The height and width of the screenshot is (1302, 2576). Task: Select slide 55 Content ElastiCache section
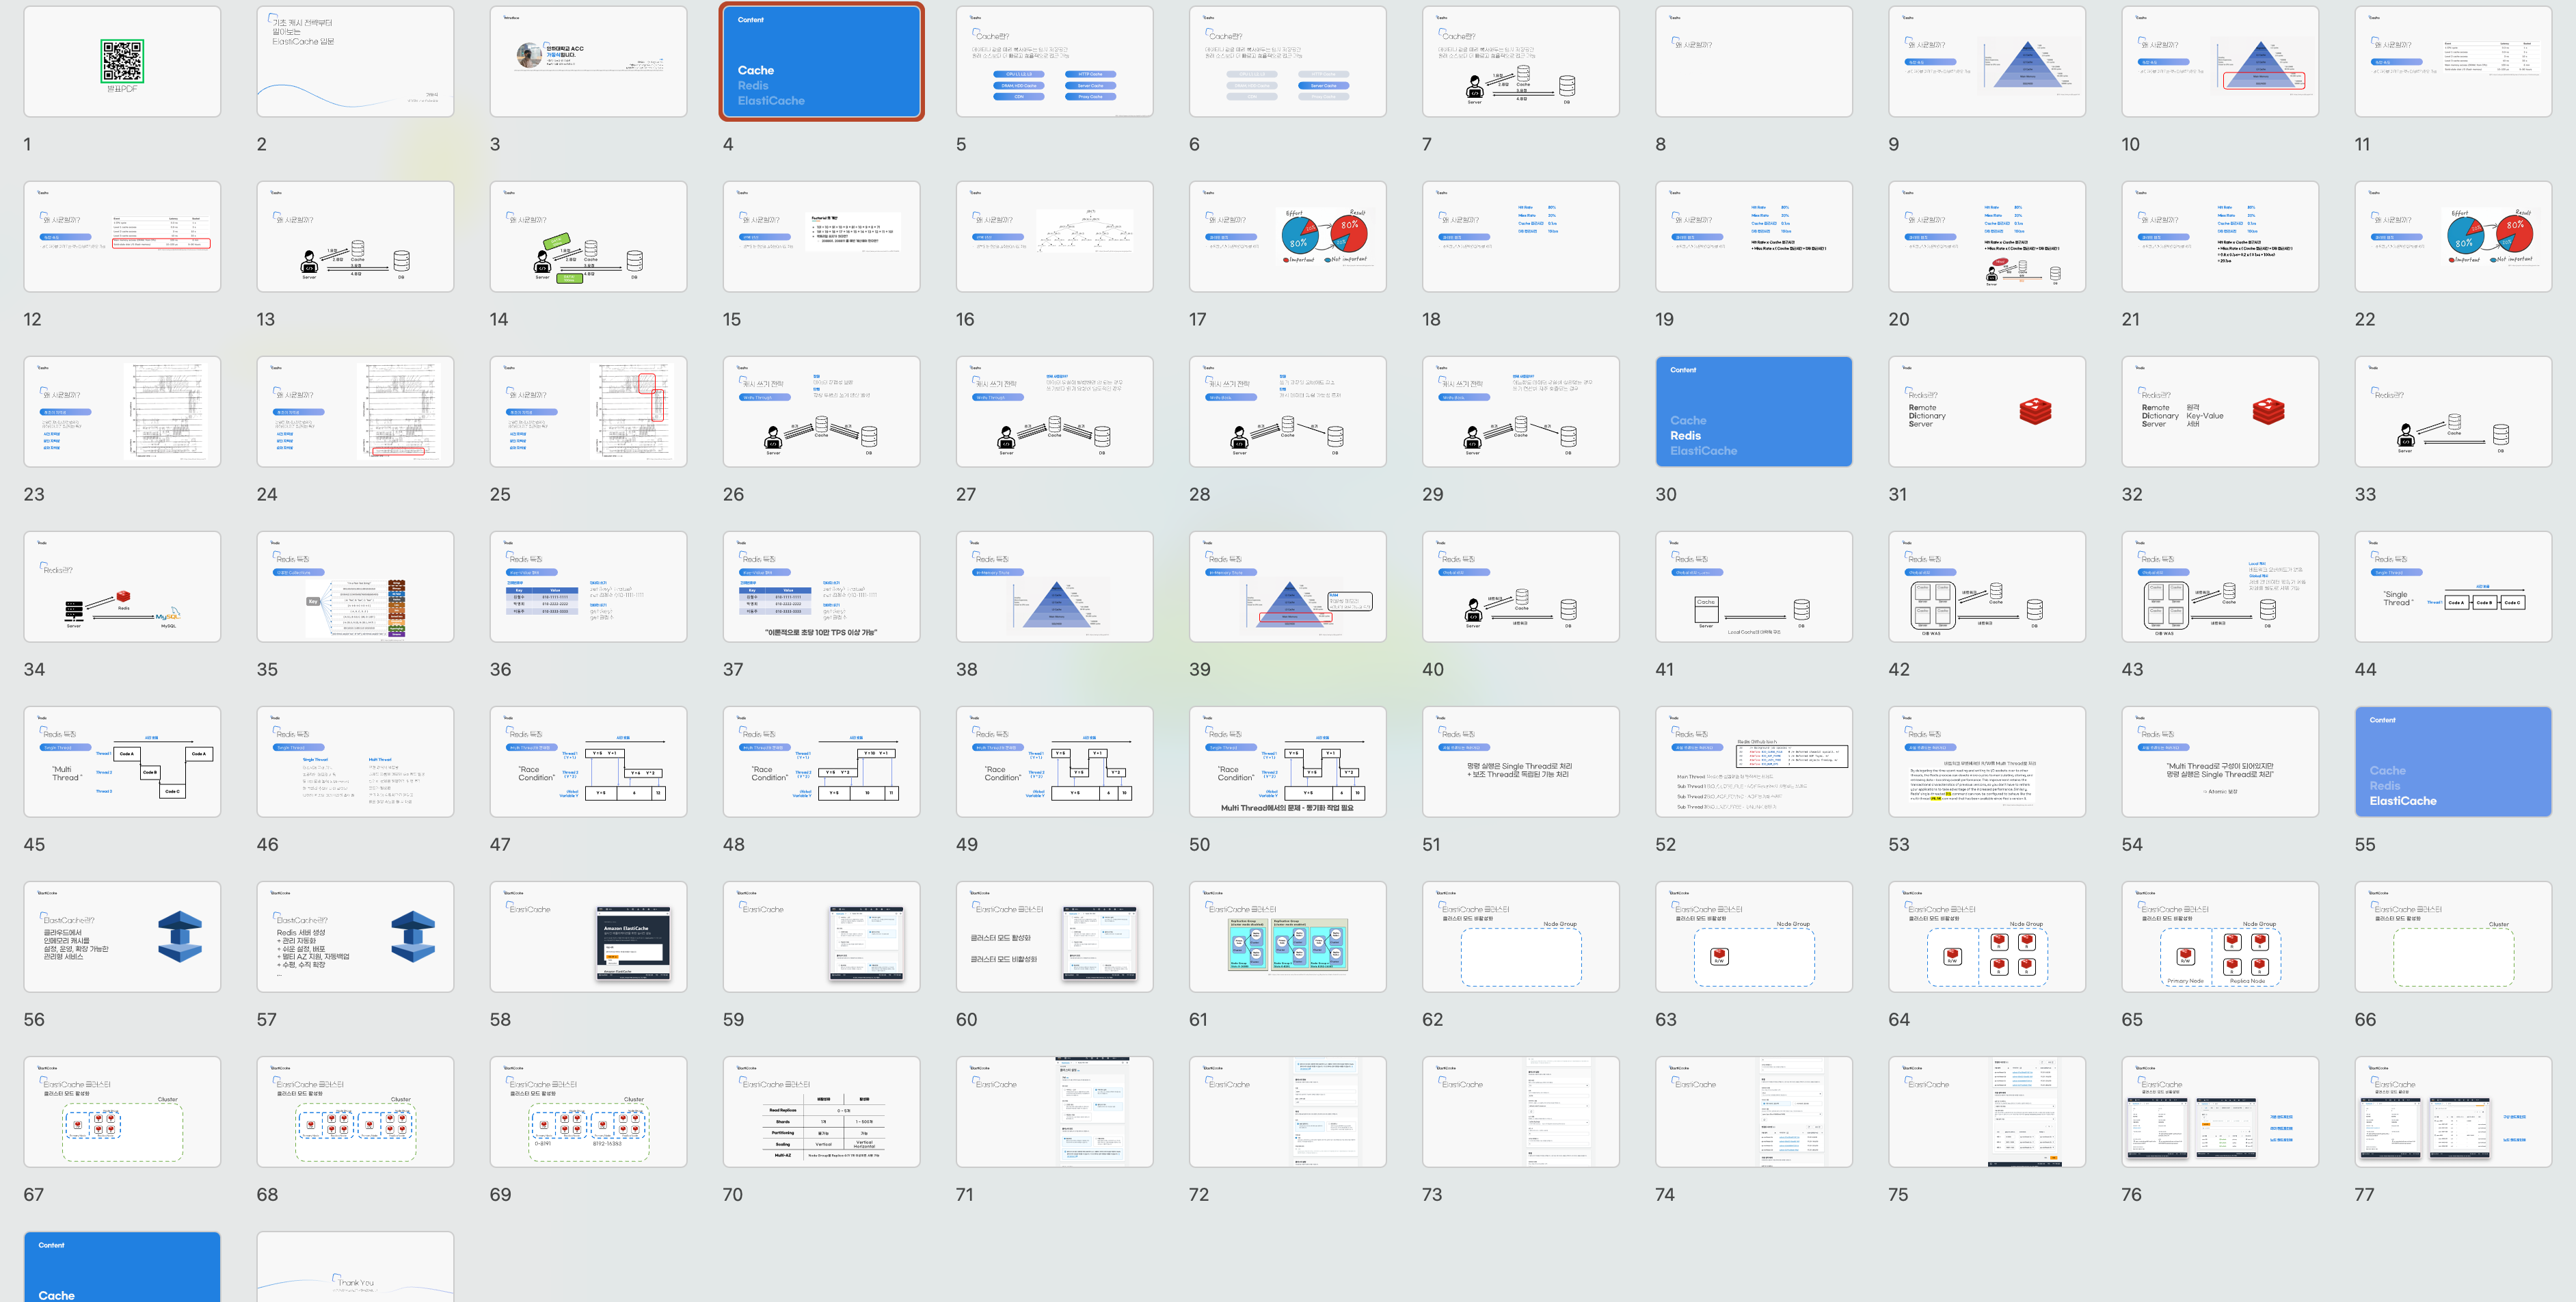pyautogui.click(x=2453, y=761)
